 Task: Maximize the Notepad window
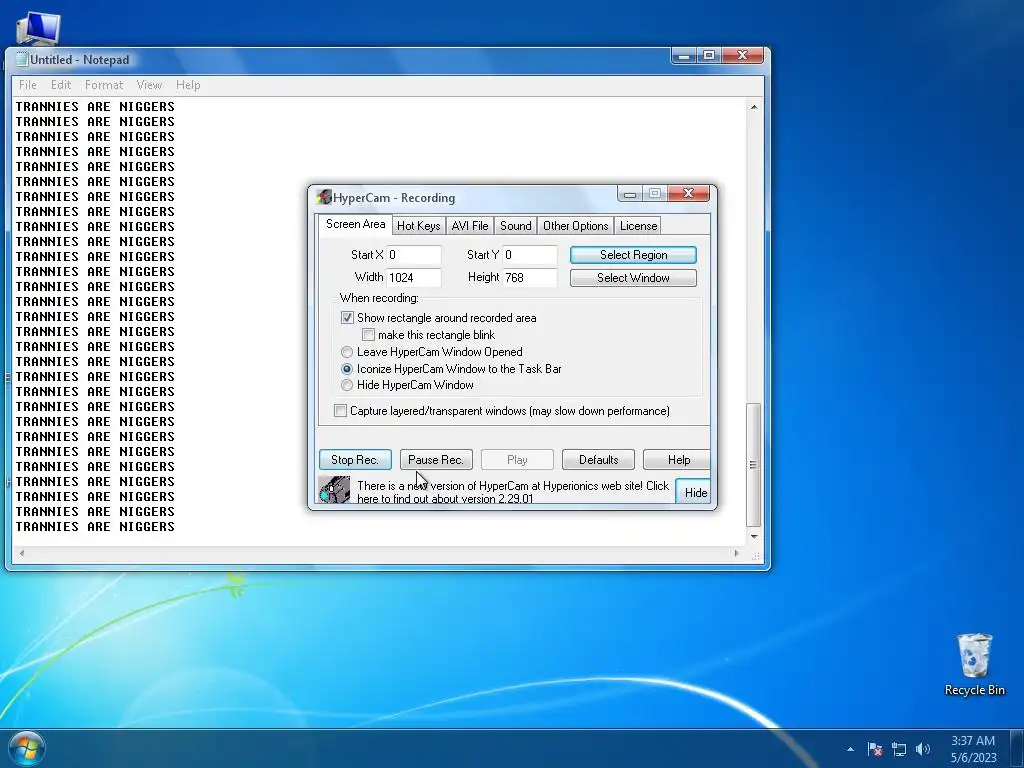click(x=709, y=56)
